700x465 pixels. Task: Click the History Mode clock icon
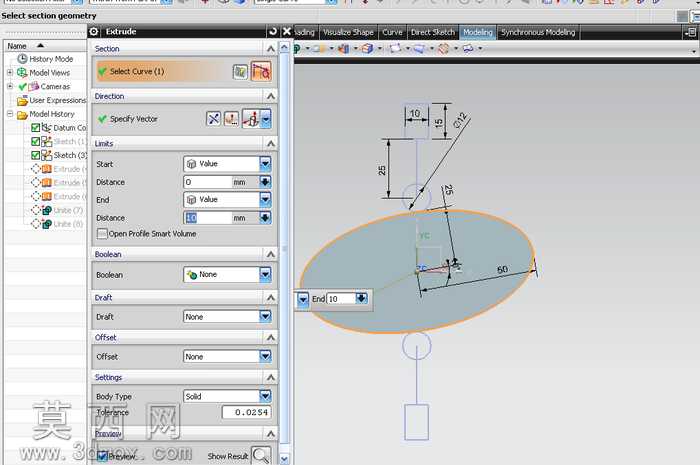pos(22,58)
